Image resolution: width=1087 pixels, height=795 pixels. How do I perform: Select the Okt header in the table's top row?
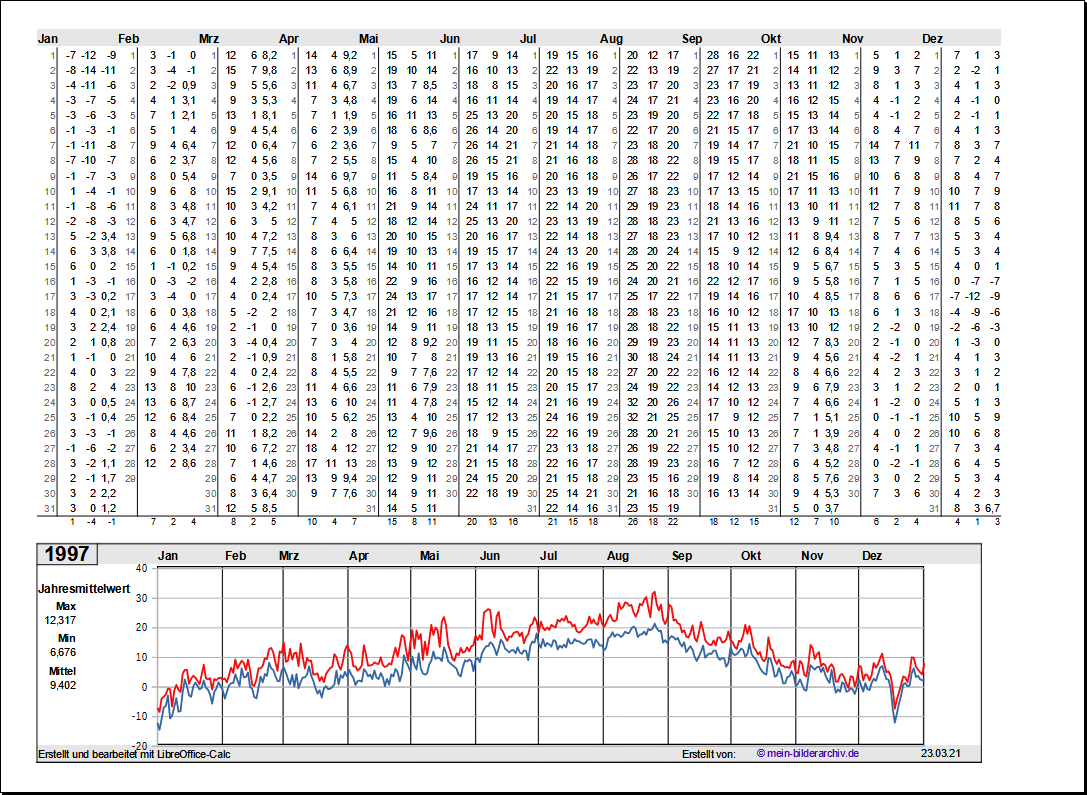(771, 38)
